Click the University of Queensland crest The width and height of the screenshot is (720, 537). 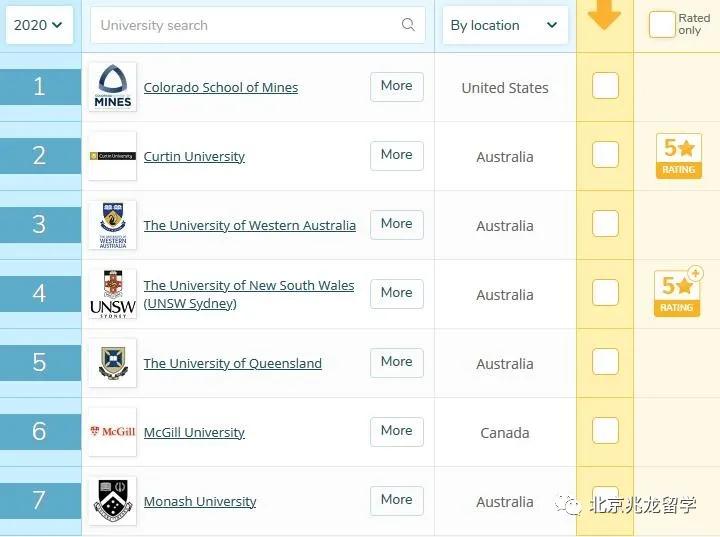[112, 363]
